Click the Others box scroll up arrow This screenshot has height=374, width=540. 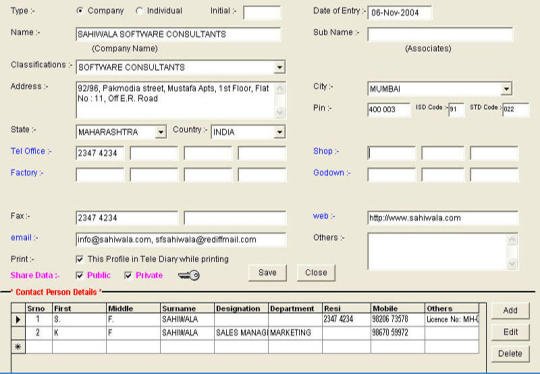tap(512, 240)
